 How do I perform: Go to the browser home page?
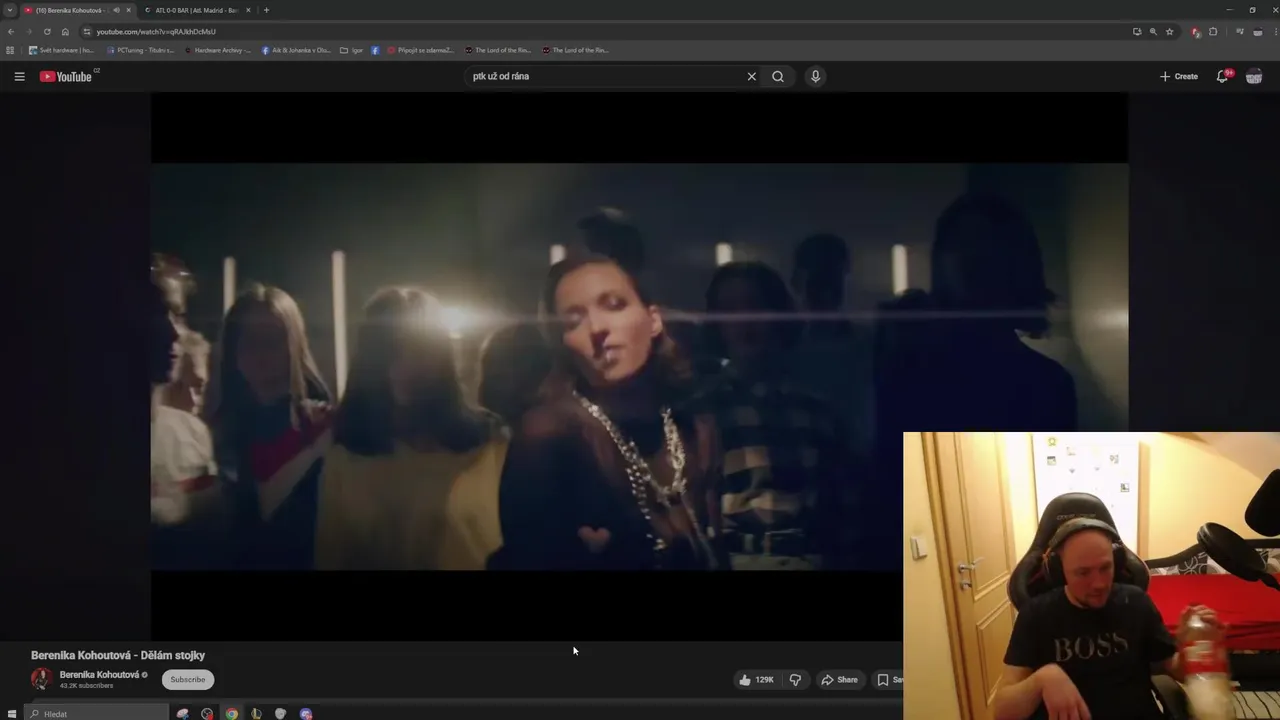click(x=65, y=31)
